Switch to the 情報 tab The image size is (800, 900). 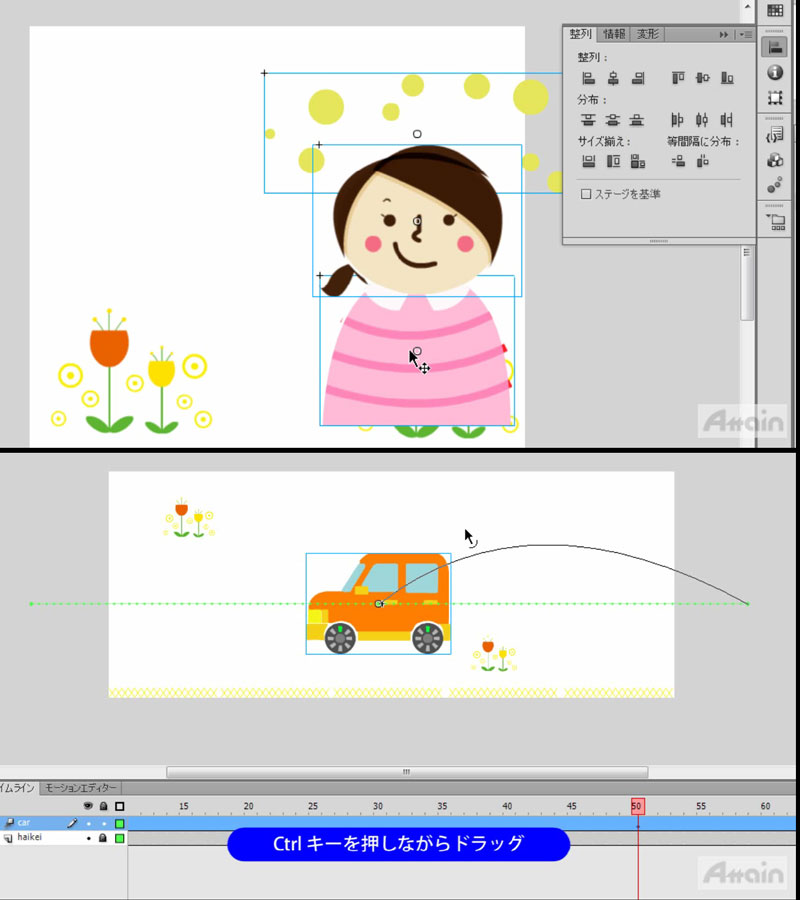(x=614, y=34)
